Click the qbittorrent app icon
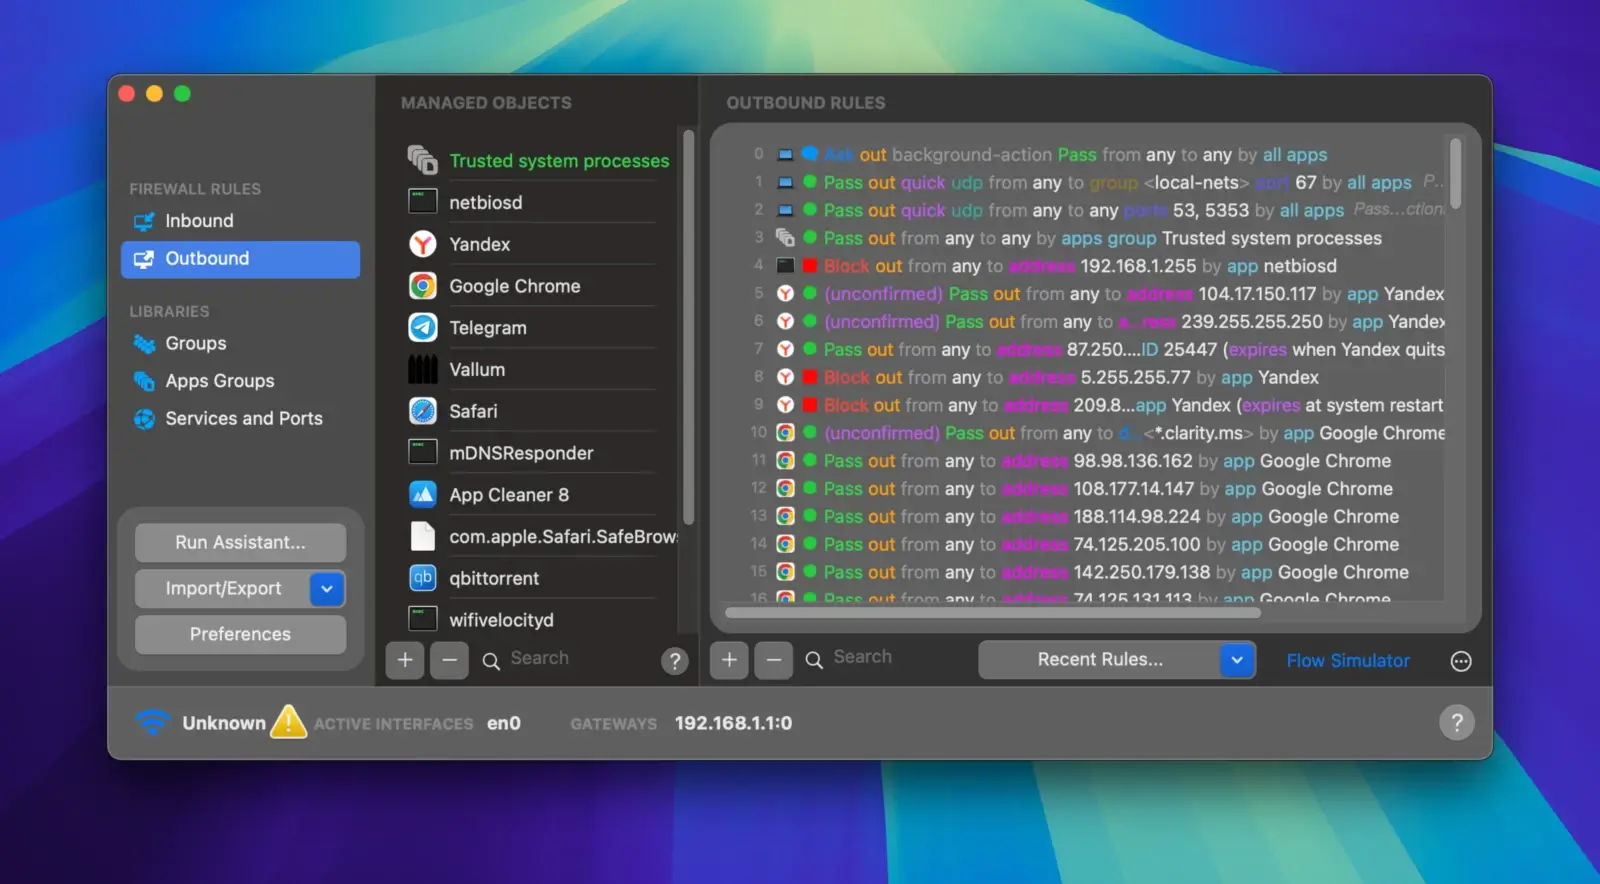Viewport: 1600px width, 884px height. 423,578
